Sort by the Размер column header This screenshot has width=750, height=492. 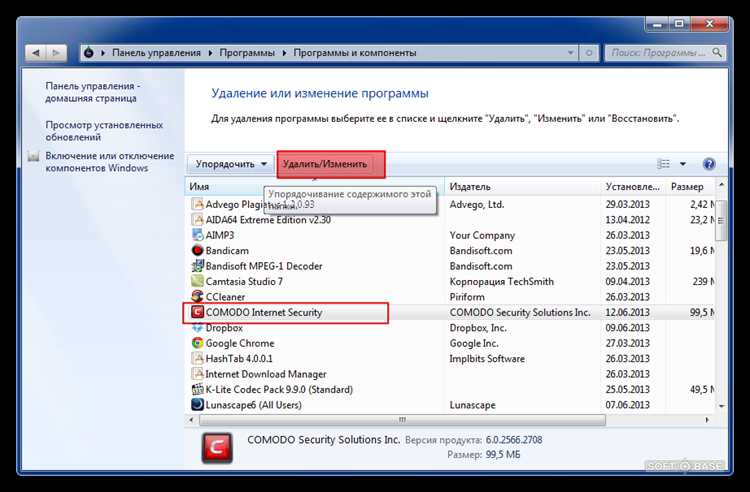(x=690, y=186)
